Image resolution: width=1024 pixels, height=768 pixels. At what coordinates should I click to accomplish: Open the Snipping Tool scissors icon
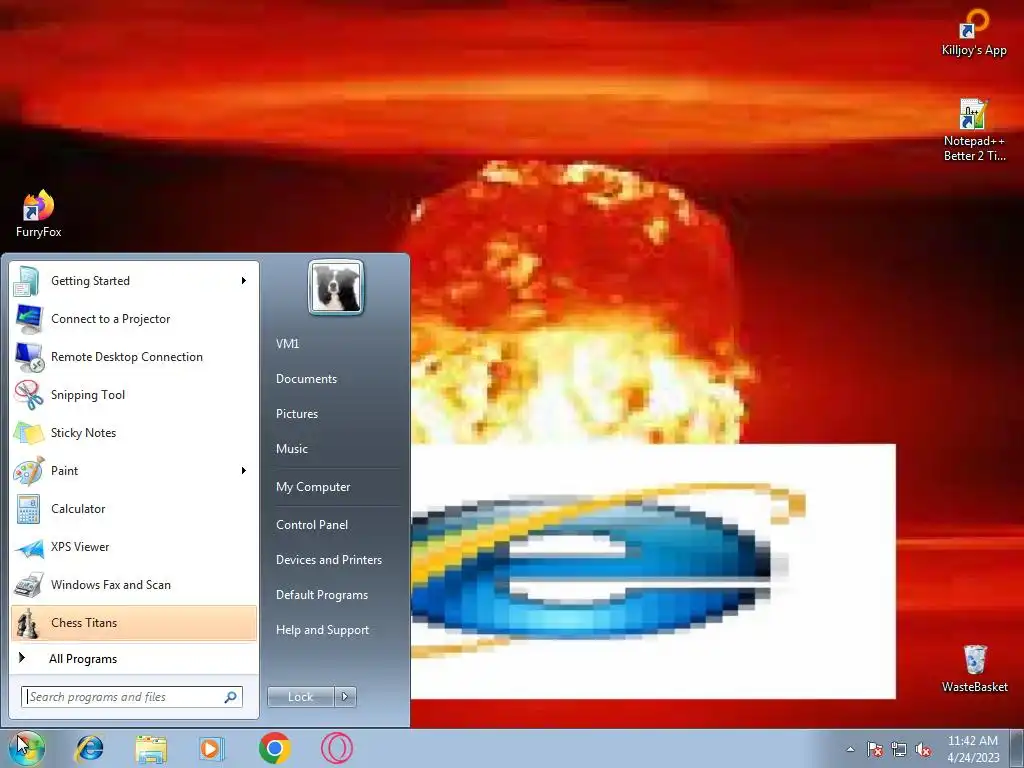(x=27, y=394)
